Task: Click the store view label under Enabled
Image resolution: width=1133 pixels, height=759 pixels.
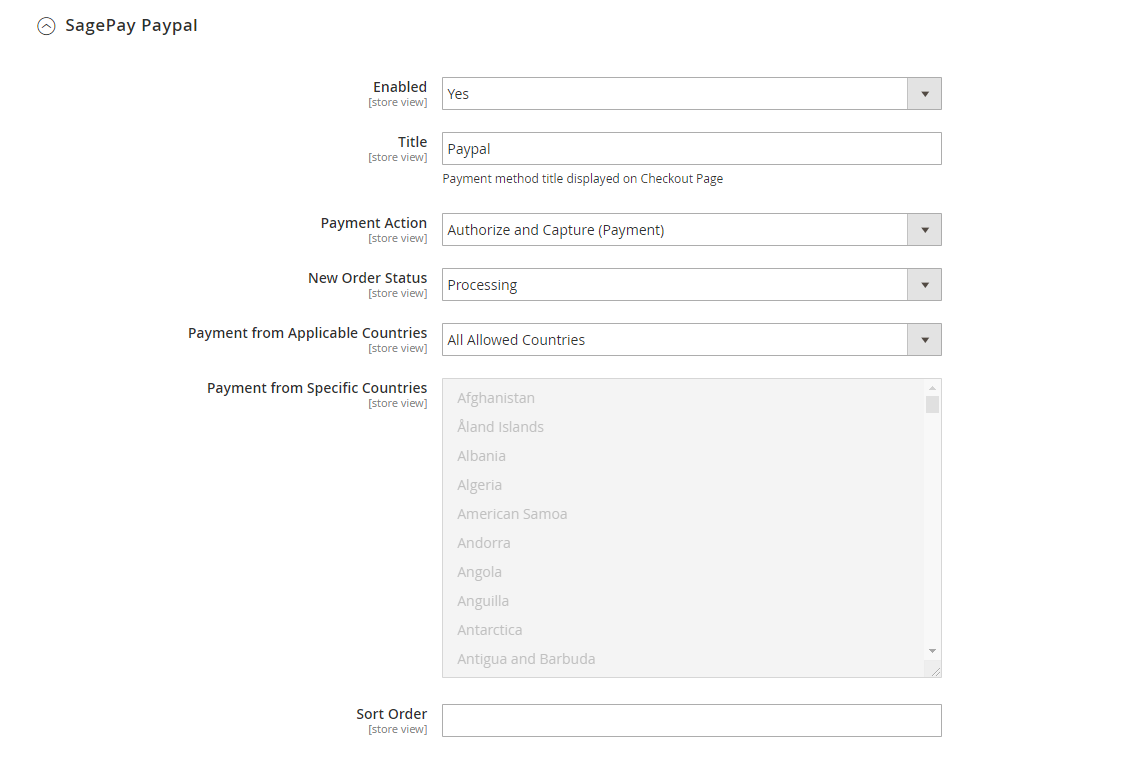Action: pos(398,102)
